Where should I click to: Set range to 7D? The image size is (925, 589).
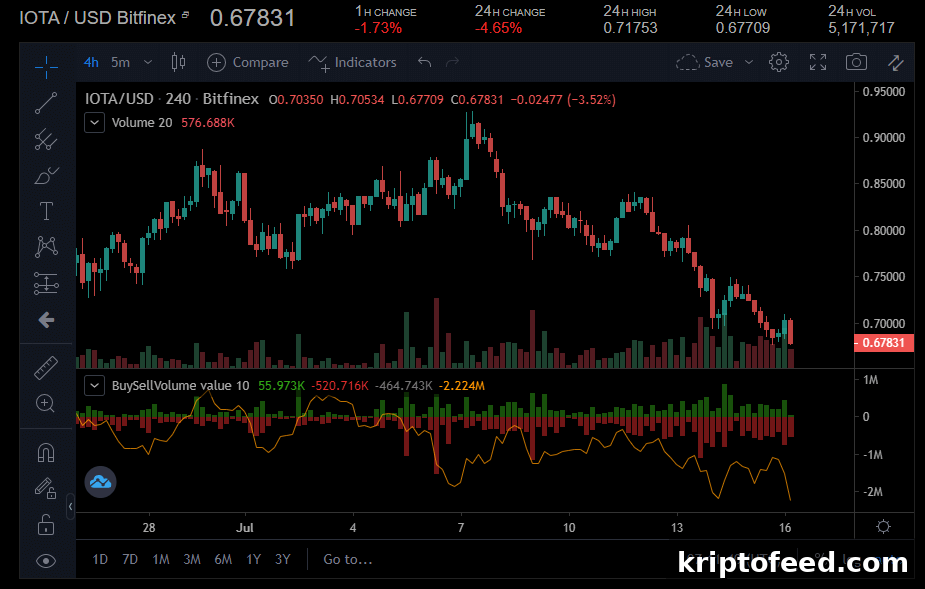[130, 559]
